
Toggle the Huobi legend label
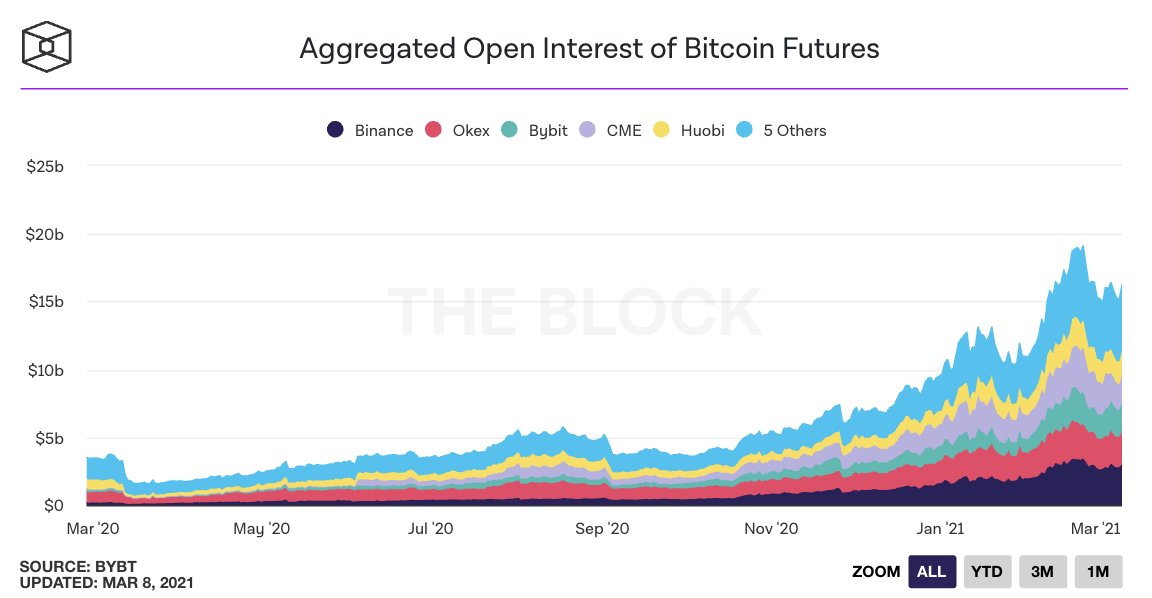point(701,130)
